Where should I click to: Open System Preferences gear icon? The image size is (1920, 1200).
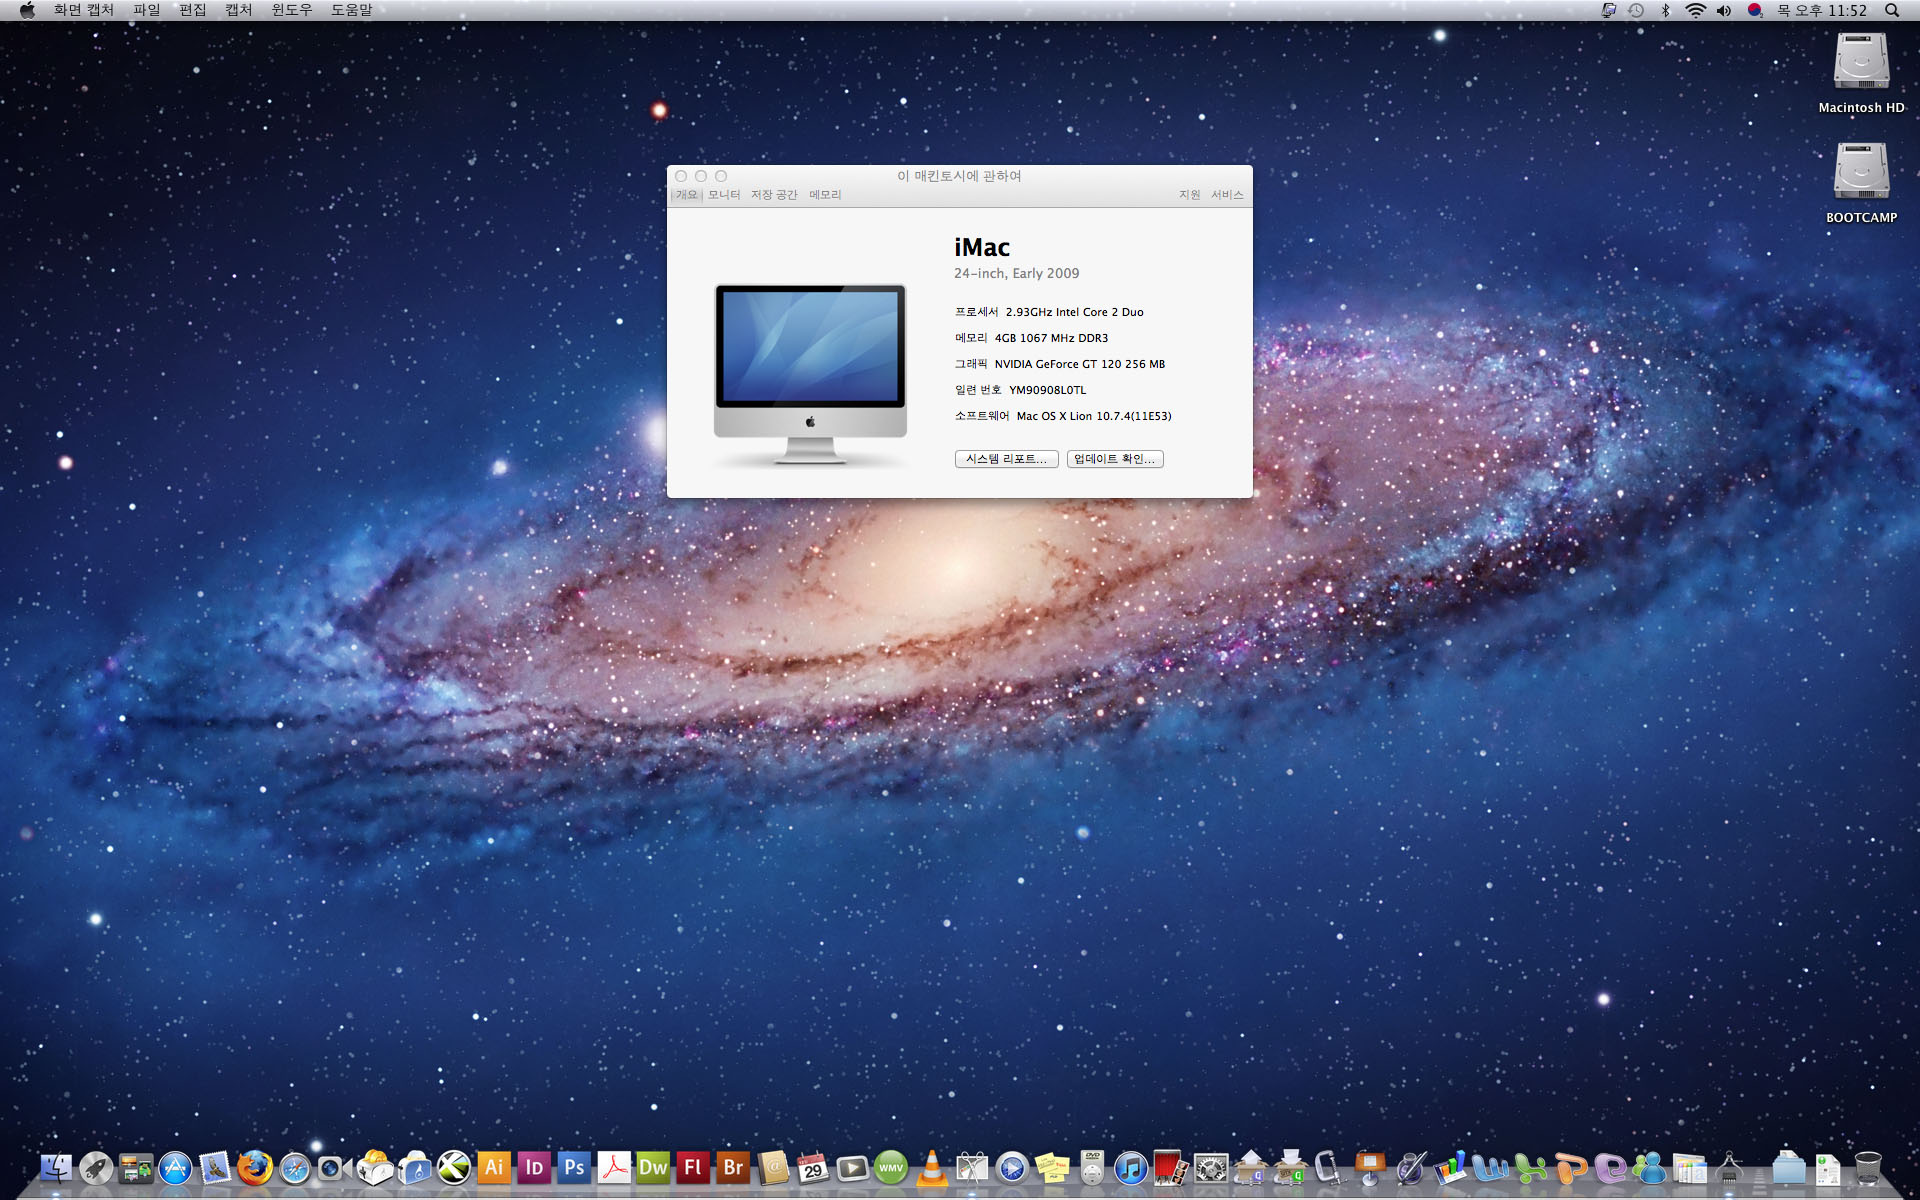tap(1210, 1167)
